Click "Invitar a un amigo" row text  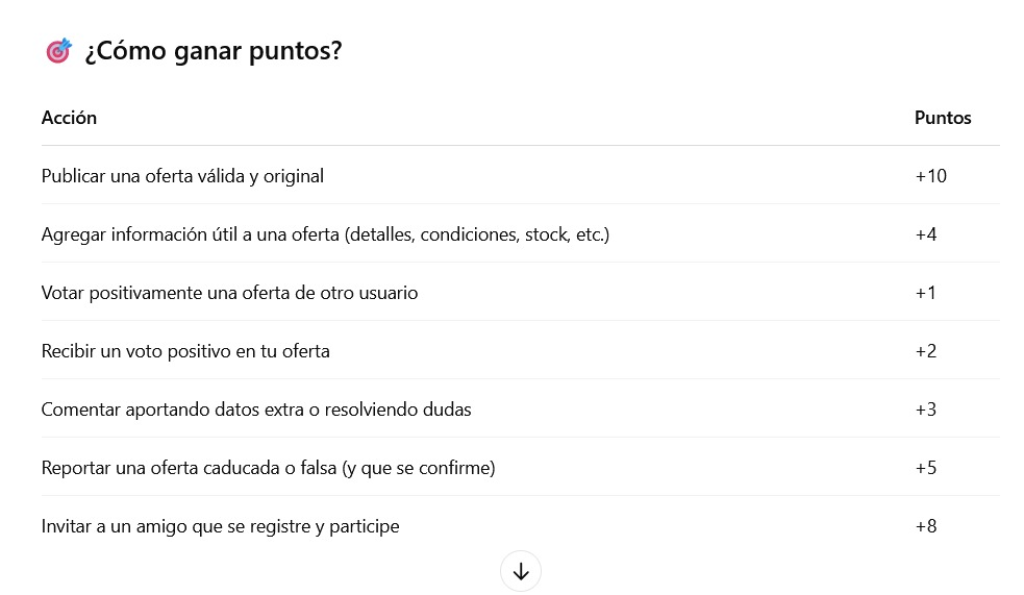(220, 525)
